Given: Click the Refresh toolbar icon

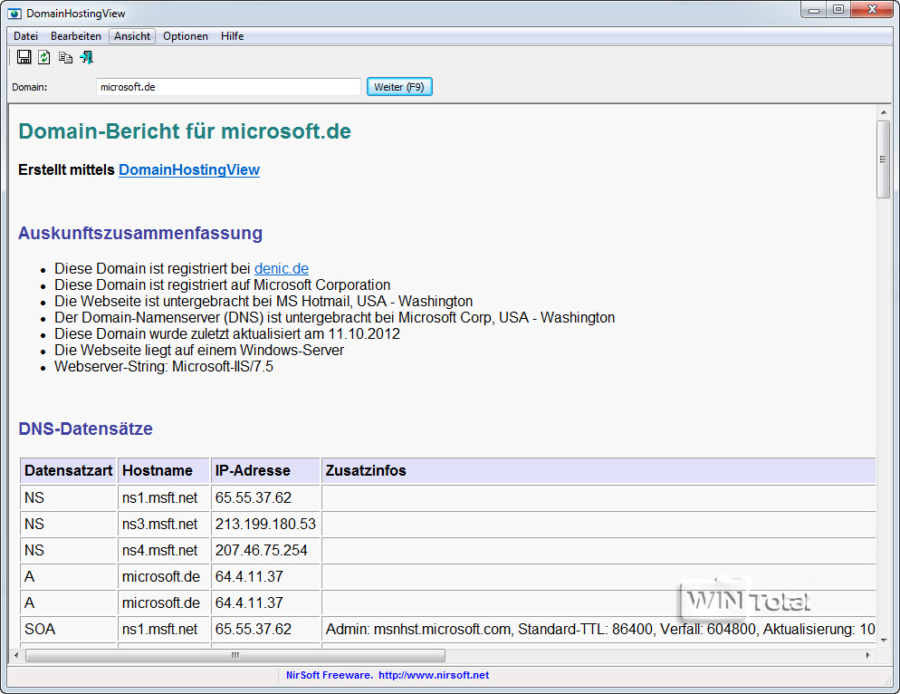Looking at the screenshot, I should 44,57.
